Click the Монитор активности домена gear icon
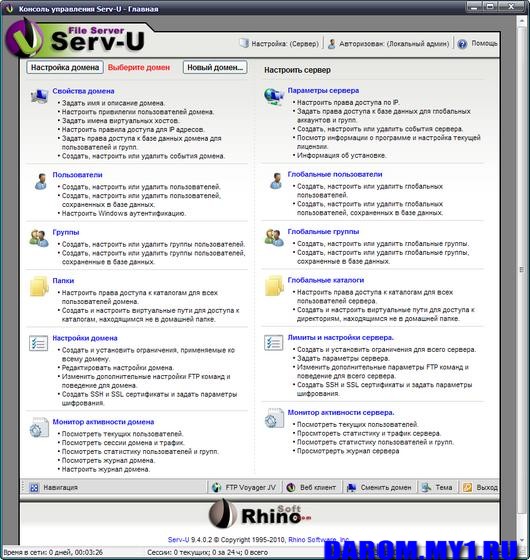This screenshot has height=560, width=530. point(39,427)
